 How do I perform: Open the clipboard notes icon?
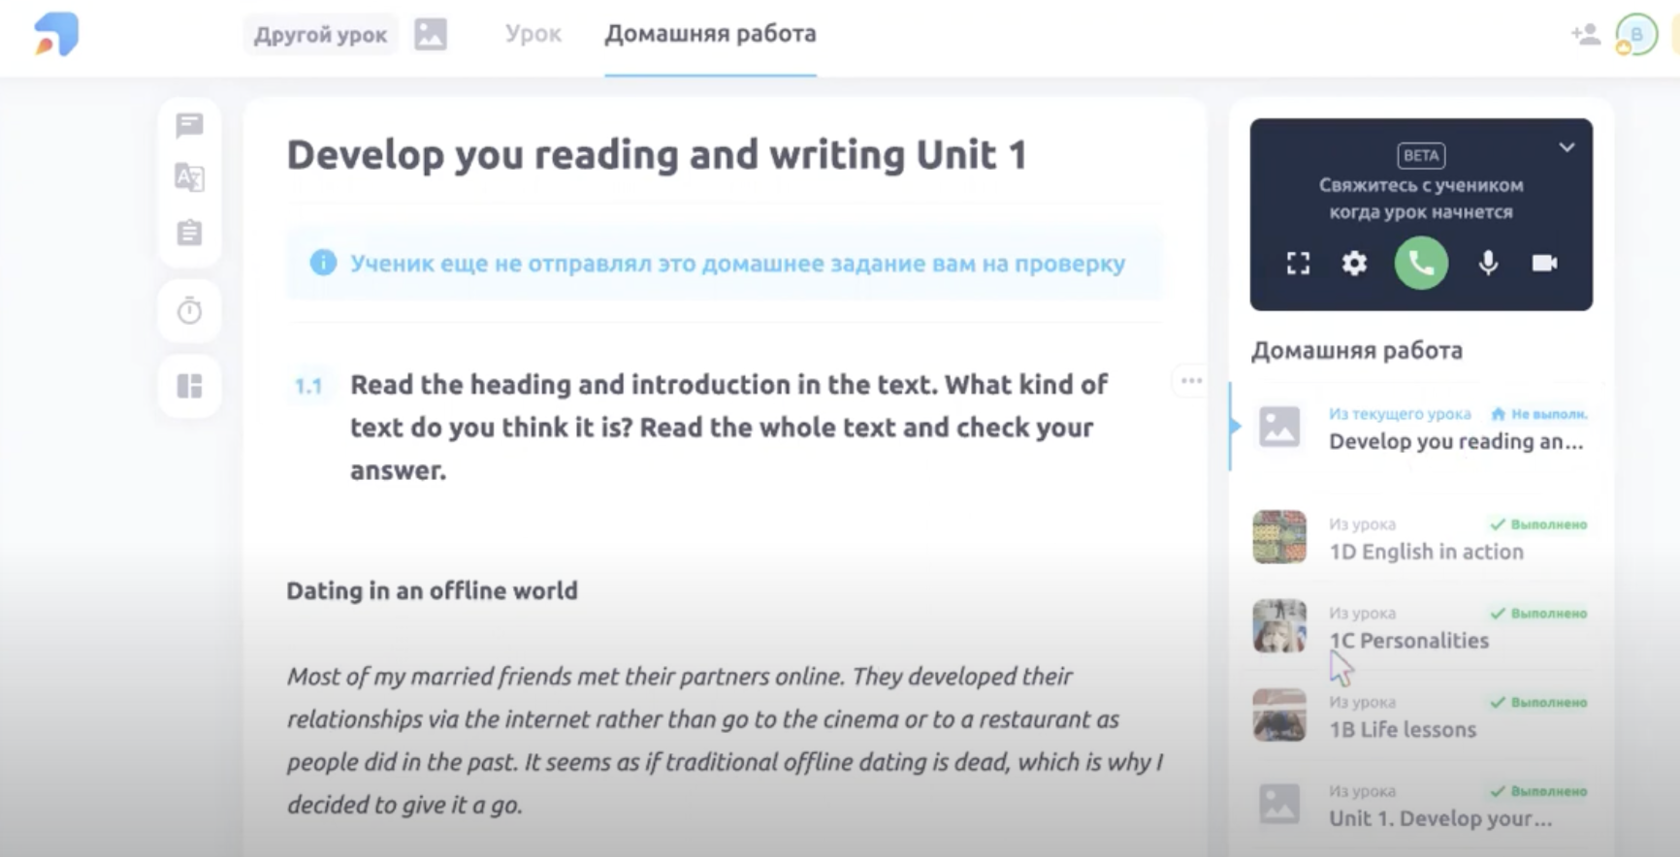(189, 232)
